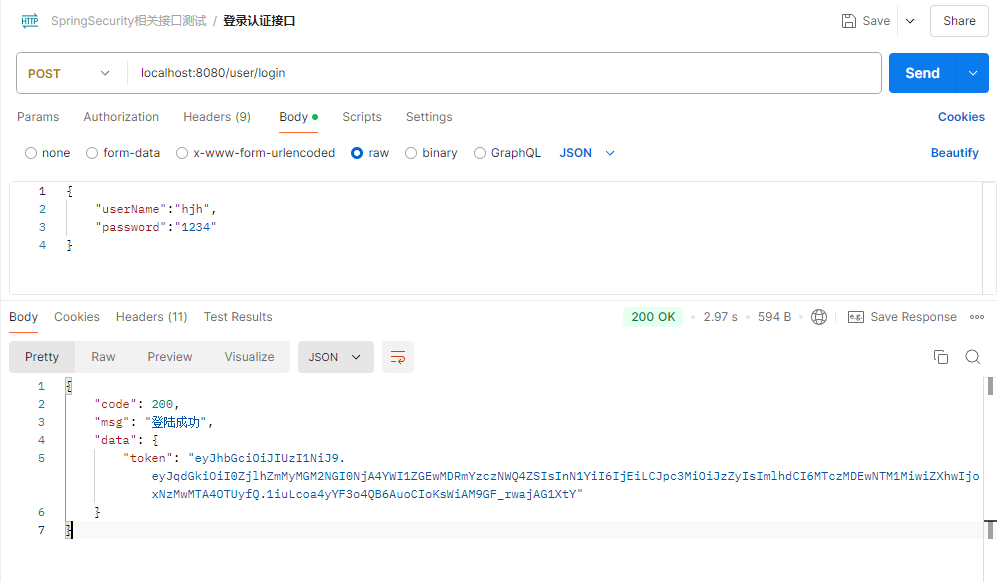Viewport: 998px width, 582px height.
Task: Click the network globe icon
Action: (819, 317)
